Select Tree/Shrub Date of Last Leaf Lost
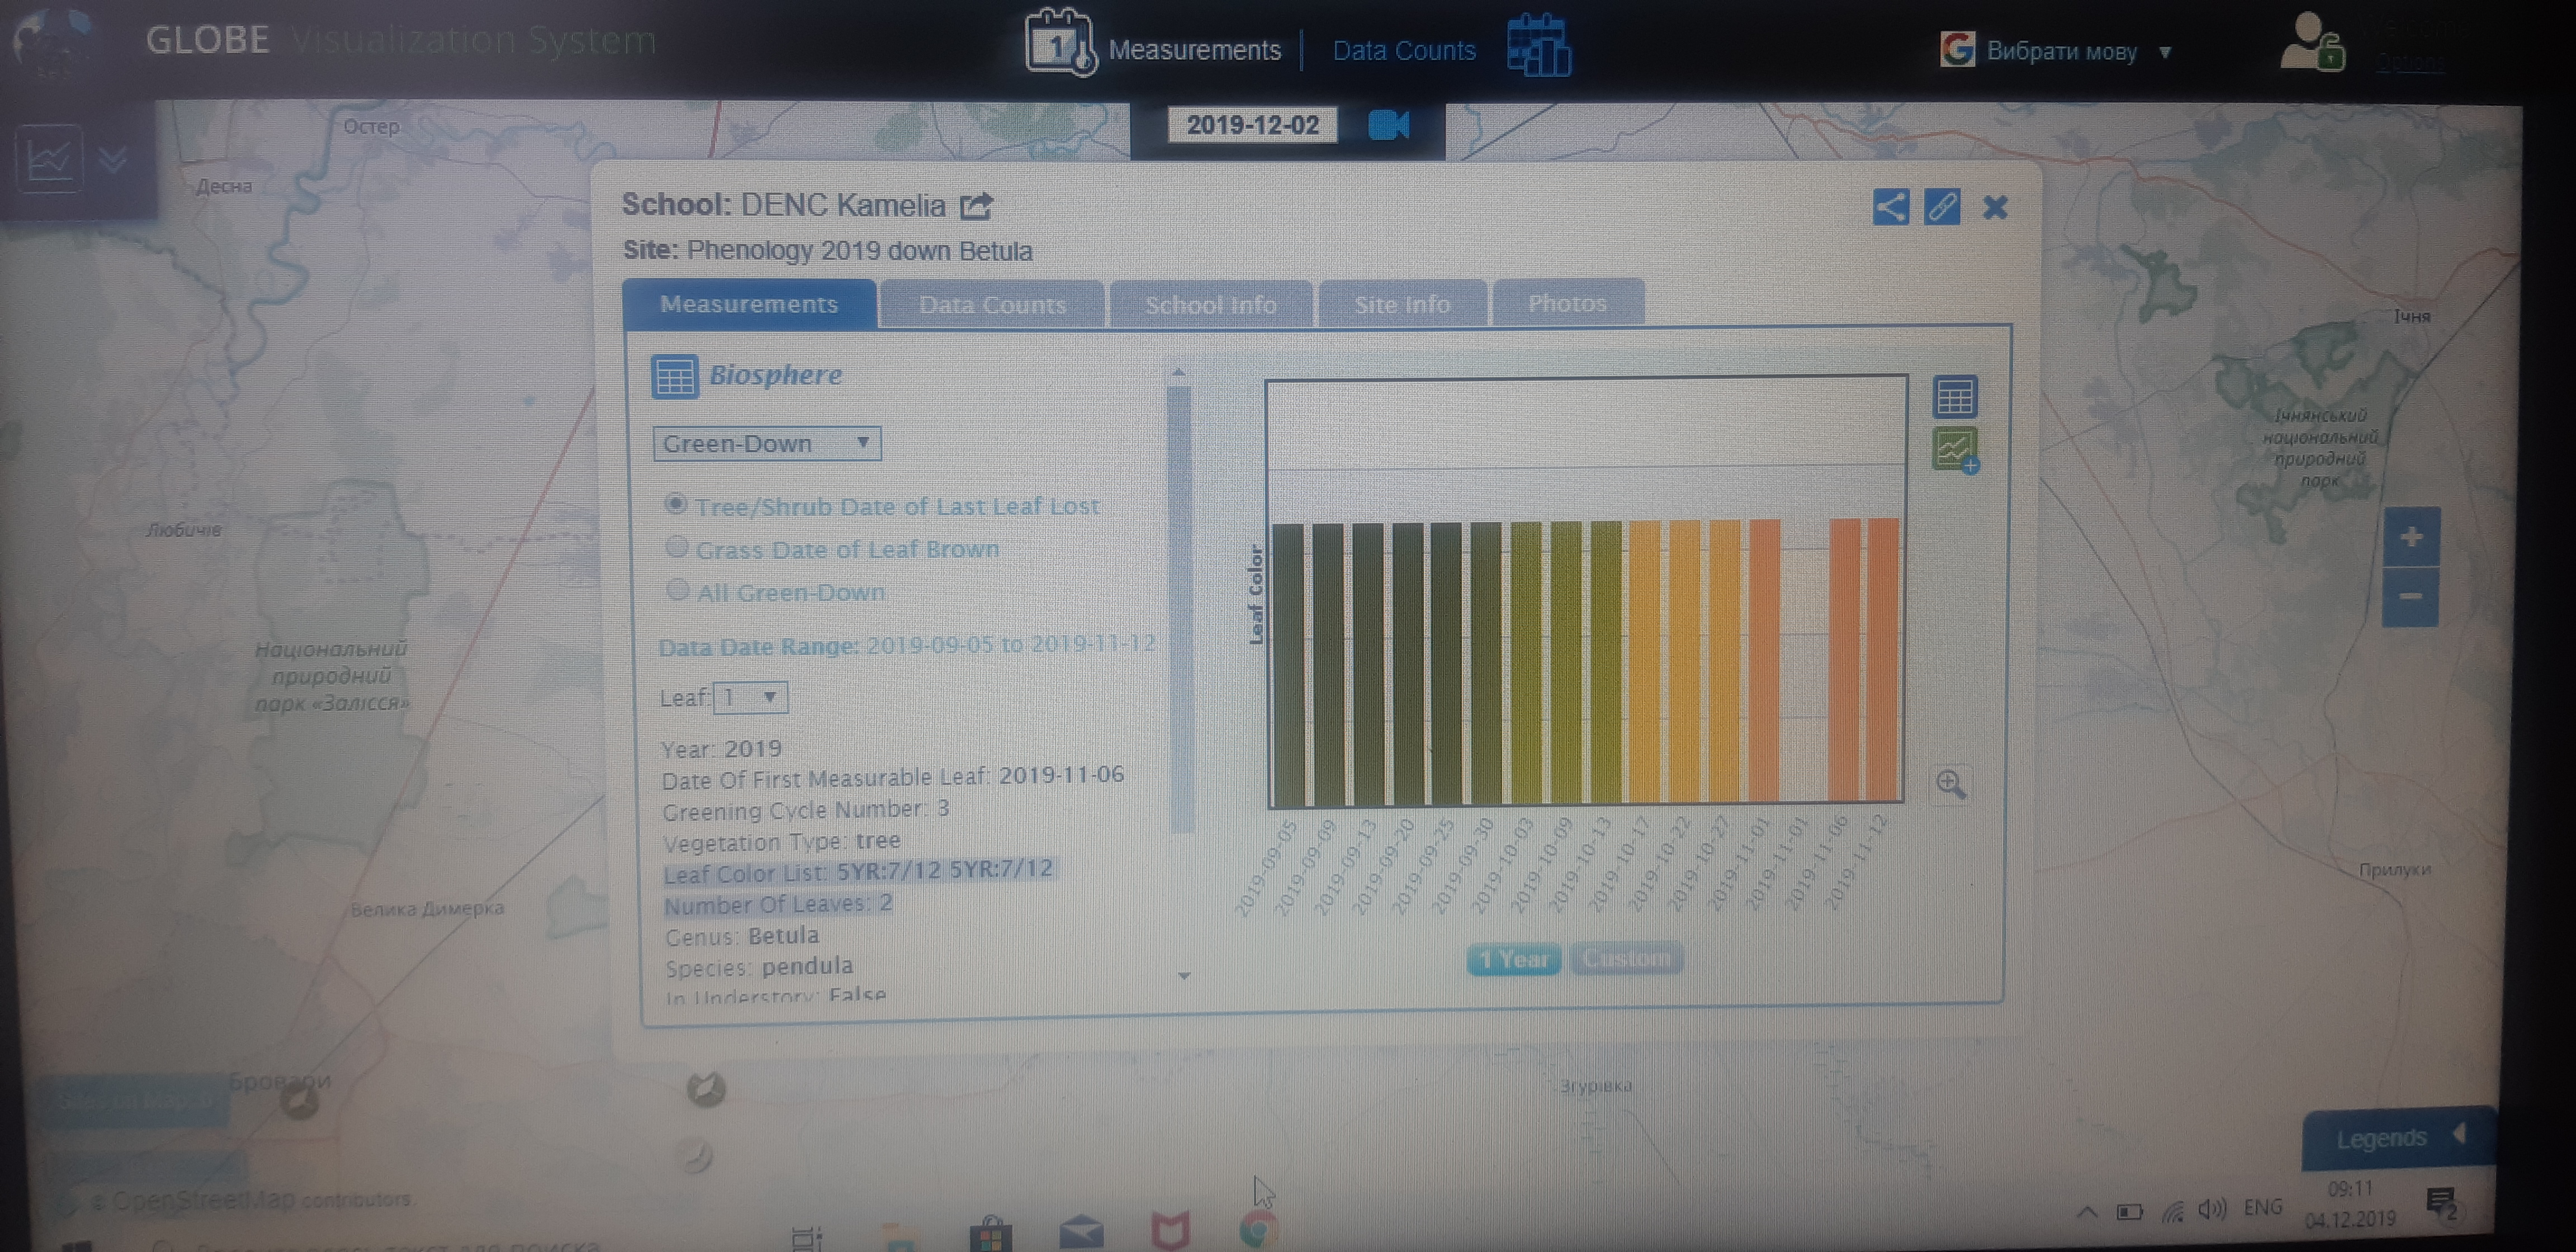This screenshot has width=2576, height=1252. [676, 504]
